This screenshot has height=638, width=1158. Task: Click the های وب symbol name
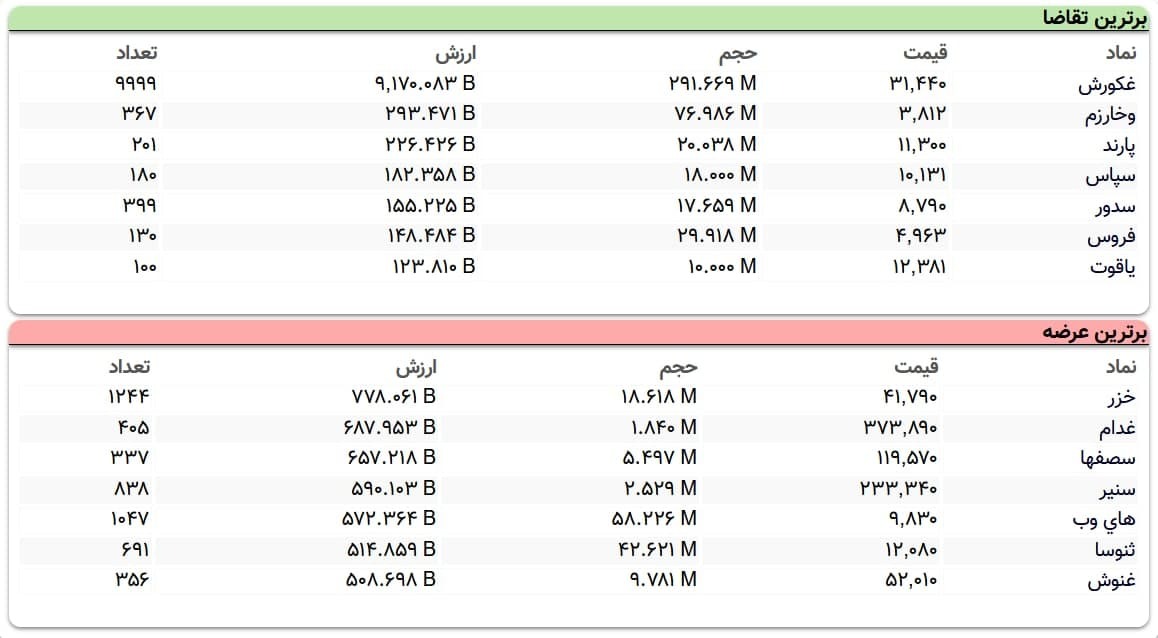click(1103, 519)
